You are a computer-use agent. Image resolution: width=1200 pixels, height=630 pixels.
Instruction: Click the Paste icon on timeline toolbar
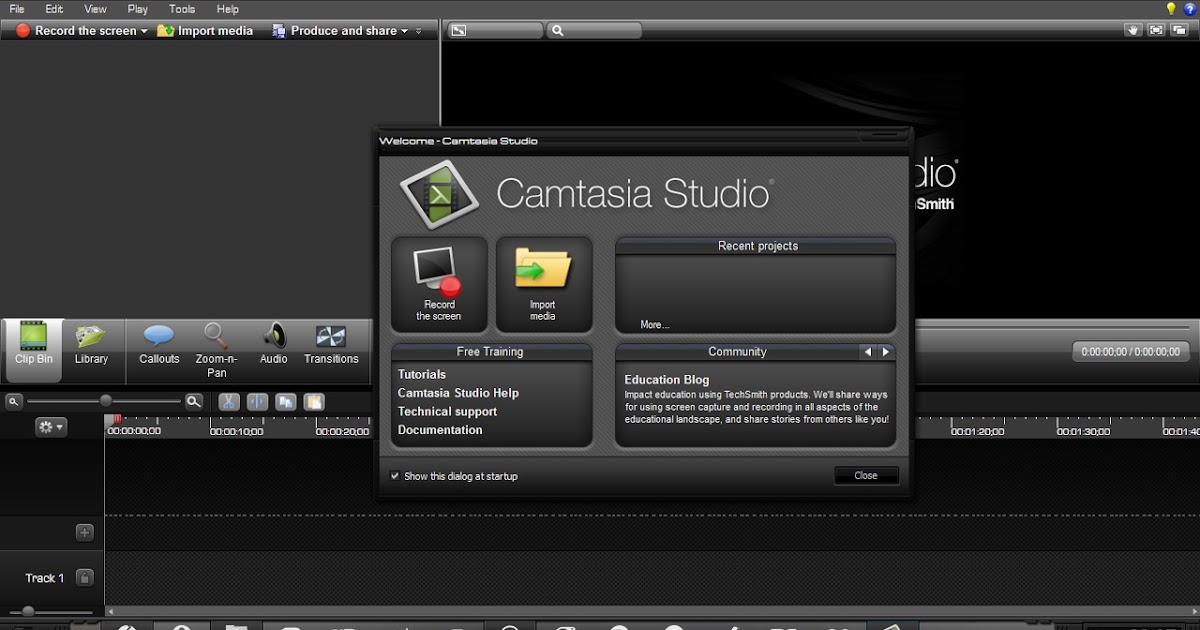[x=314, y=401]
